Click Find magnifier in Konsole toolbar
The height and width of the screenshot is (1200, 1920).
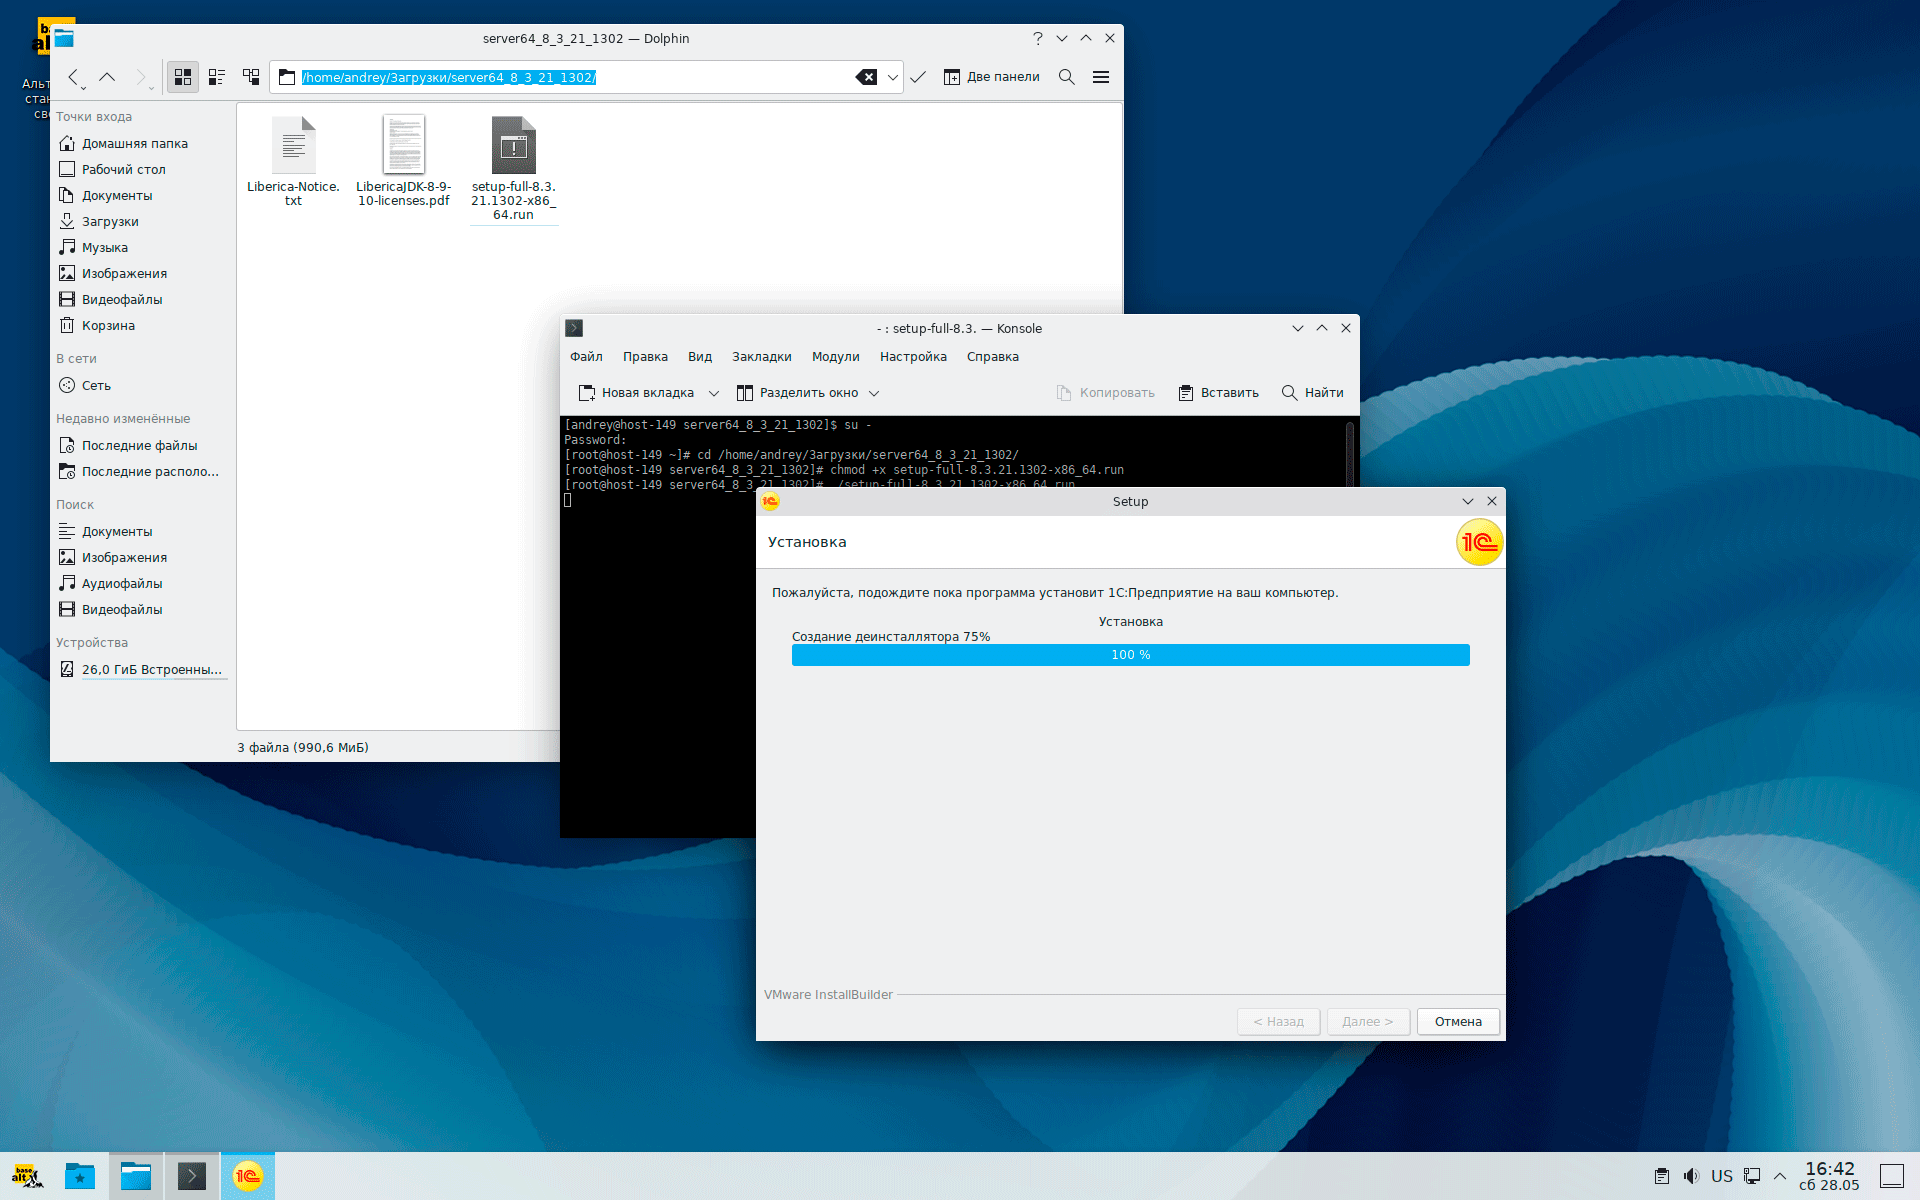(1289, 393)
